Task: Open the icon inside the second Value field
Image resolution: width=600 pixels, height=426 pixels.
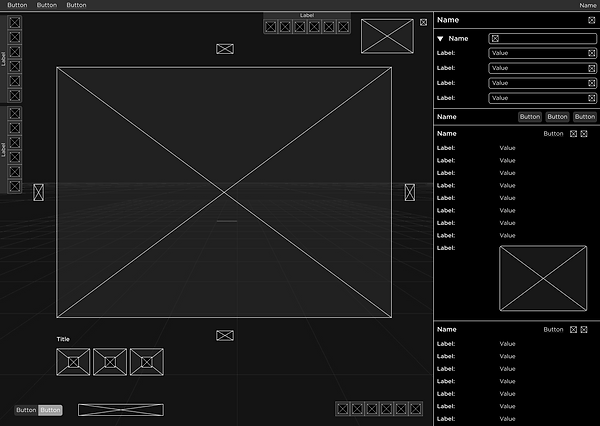Action: click(x=592, y=68)
